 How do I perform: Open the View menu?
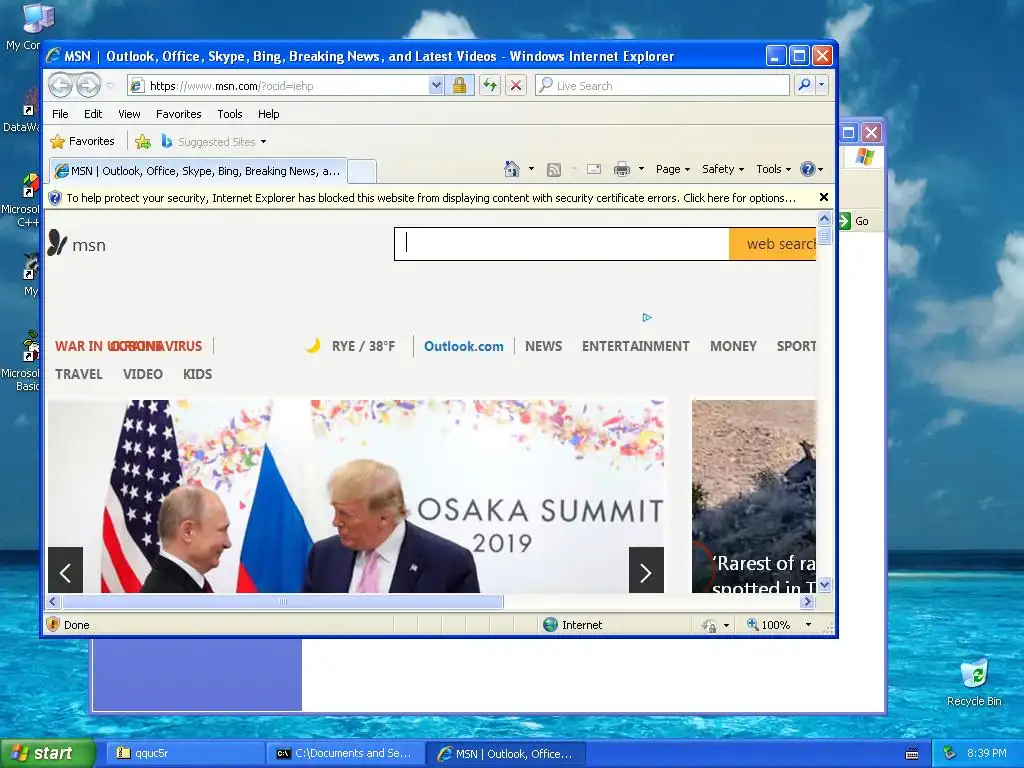tap(129, 114)
